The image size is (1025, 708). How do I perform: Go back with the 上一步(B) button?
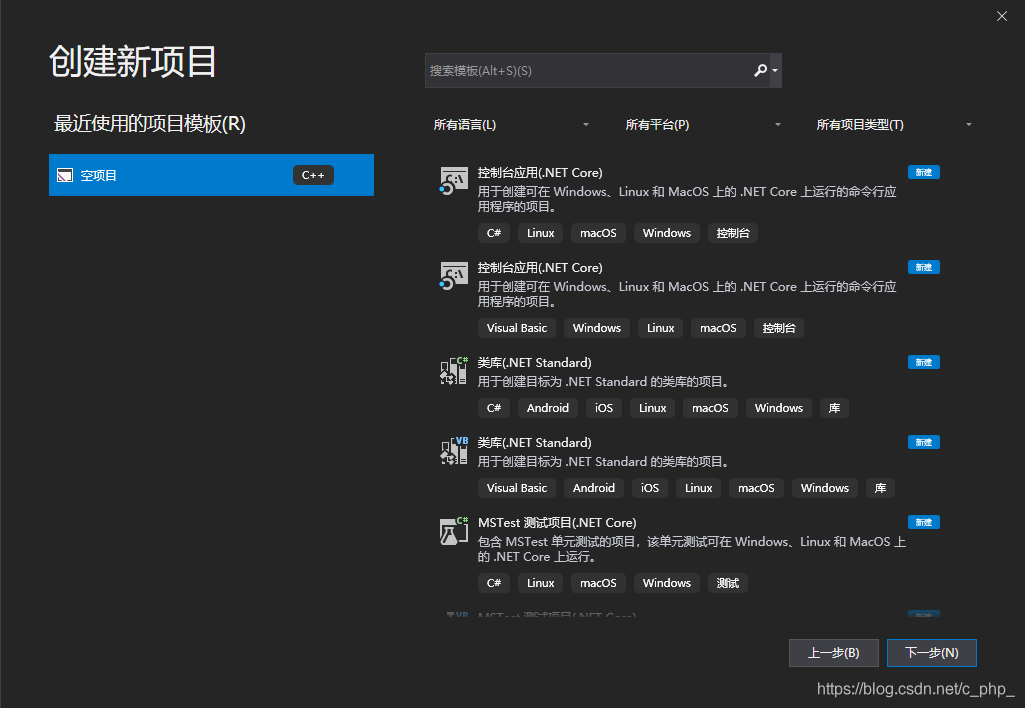(x=833, y=653)
